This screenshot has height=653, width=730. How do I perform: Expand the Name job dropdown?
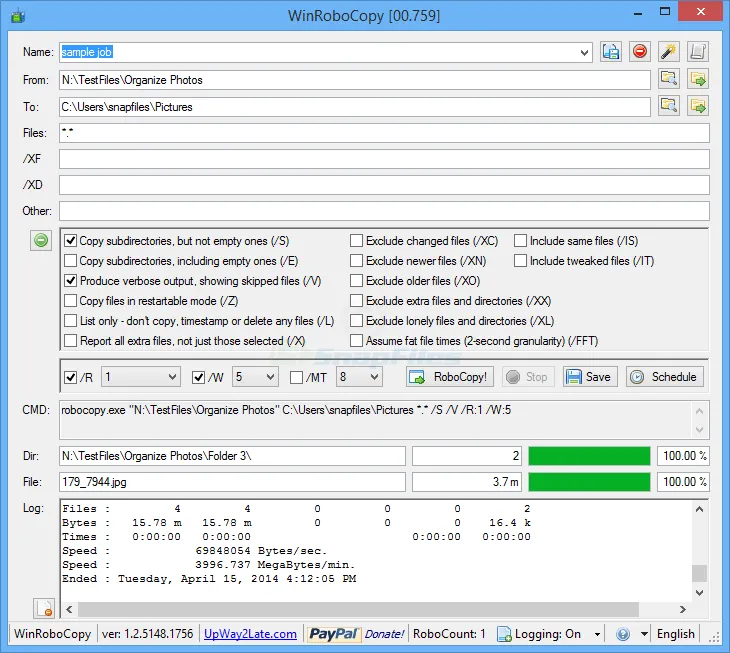point(584,52)
